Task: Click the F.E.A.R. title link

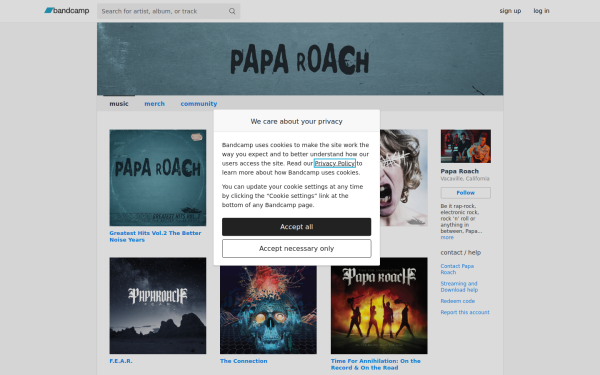Action: 121,361
